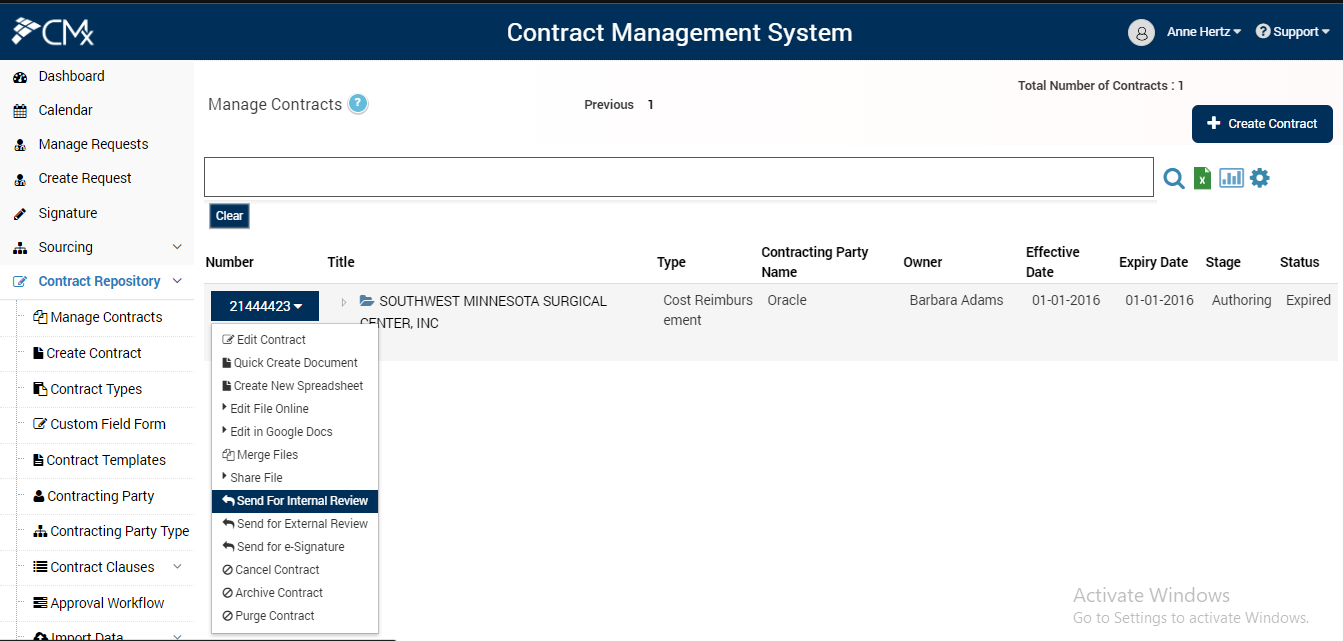Viewport: 1343px width, 641px height.
Task: Click the Create Contract button
Action: pyautogui.click(x=1261, y=123)
